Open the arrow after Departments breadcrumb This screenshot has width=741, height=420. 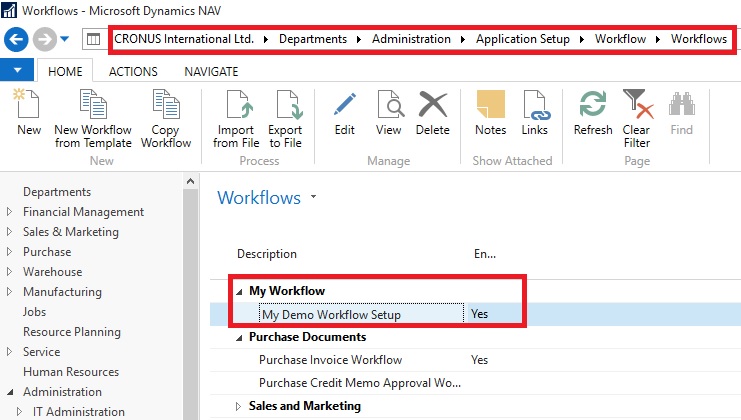359,39
